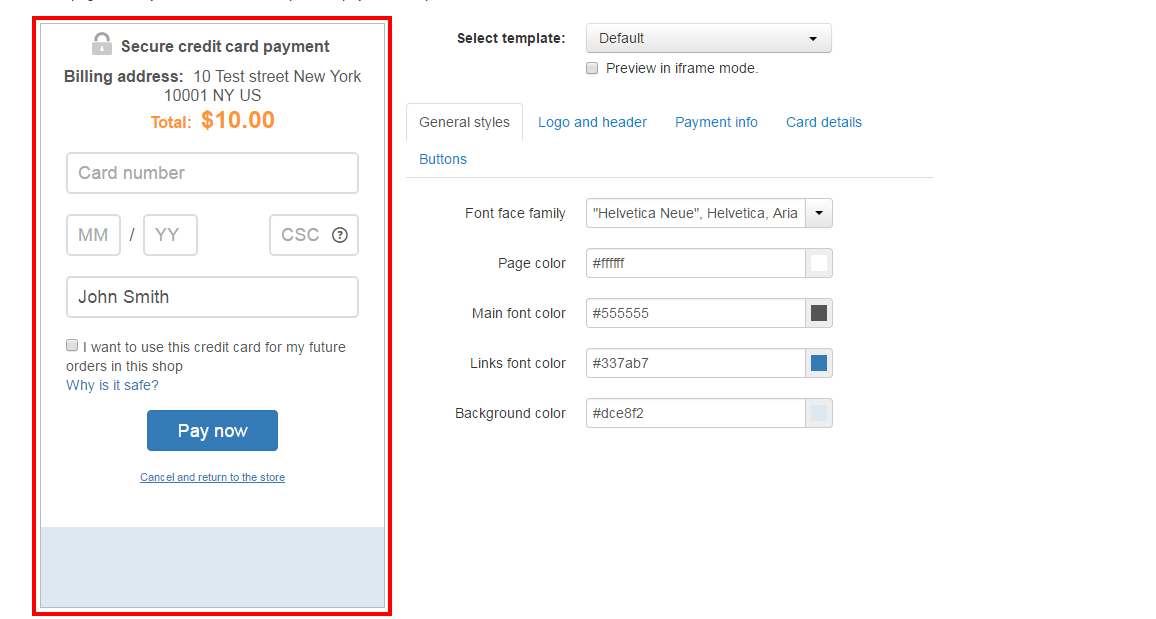Open the Buttons tab
This screenshot has width=1156, height=619.
pos(442,159)
